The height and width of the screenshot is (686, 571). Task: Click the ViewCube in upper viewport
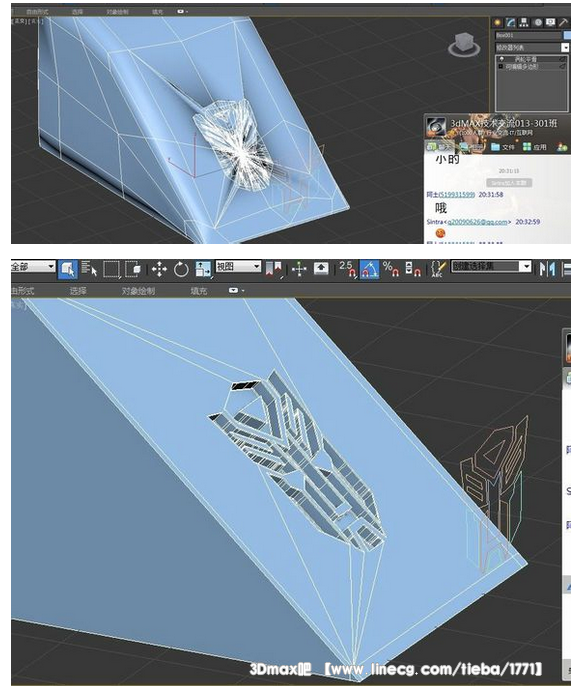(x=464, y=45)
